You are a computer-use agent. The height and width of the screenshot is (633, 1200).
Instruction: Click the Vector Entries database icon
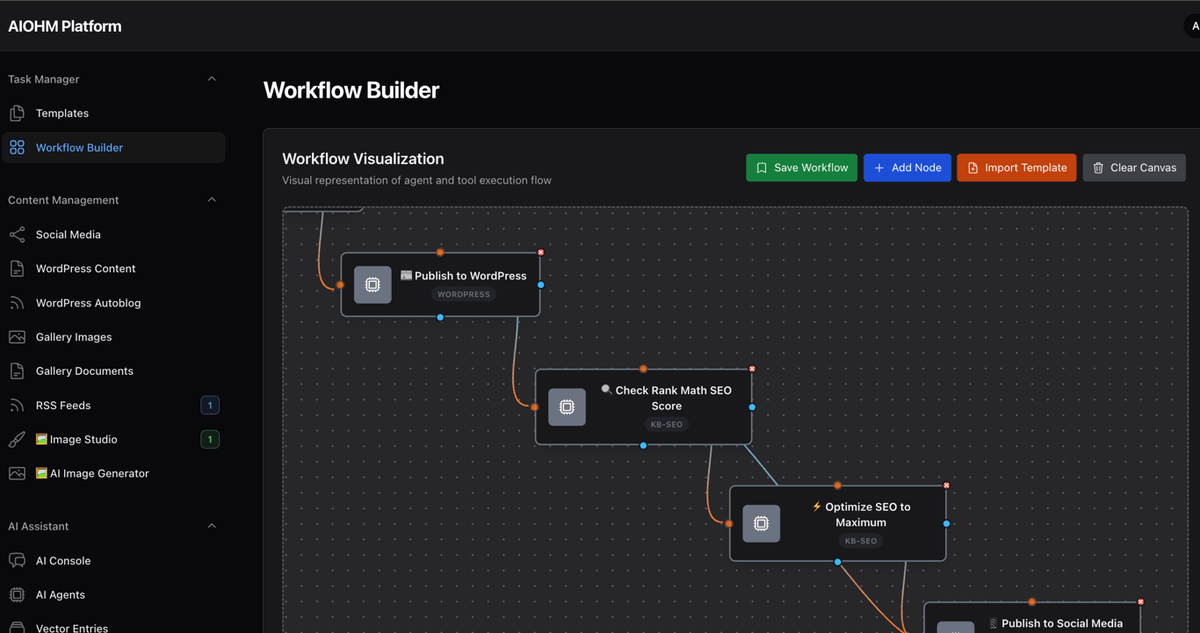point(17,627)
